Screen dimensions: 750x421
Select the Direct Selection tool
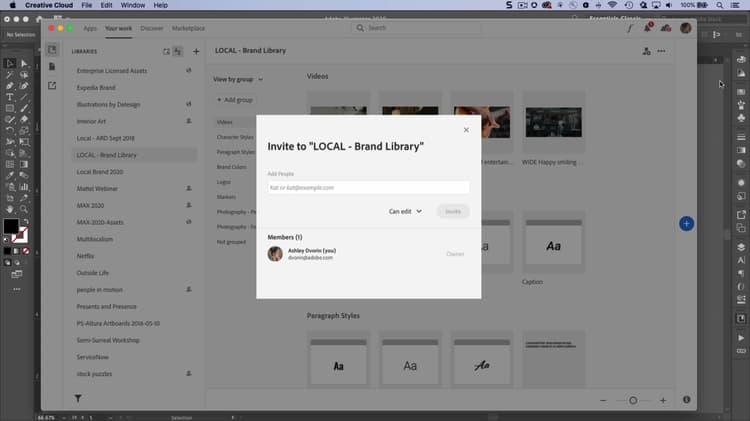24,63
